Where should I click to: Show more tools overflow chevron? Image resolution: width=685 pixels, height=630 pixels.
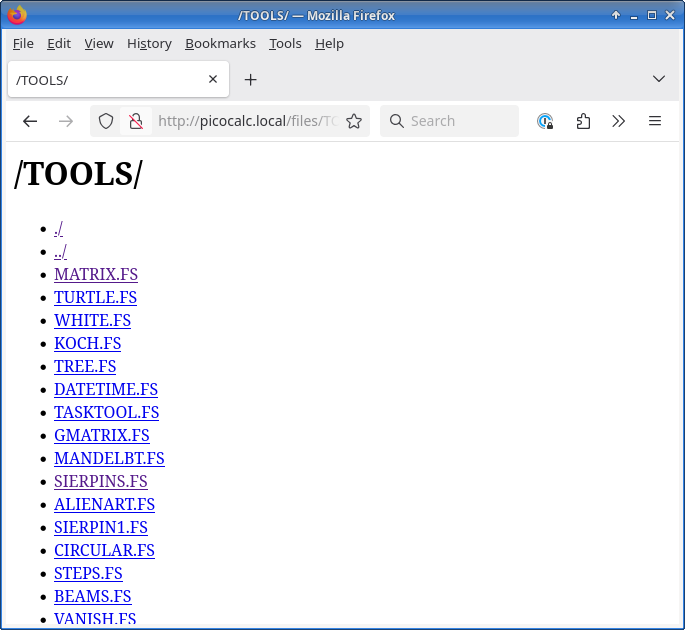point(619,121)
